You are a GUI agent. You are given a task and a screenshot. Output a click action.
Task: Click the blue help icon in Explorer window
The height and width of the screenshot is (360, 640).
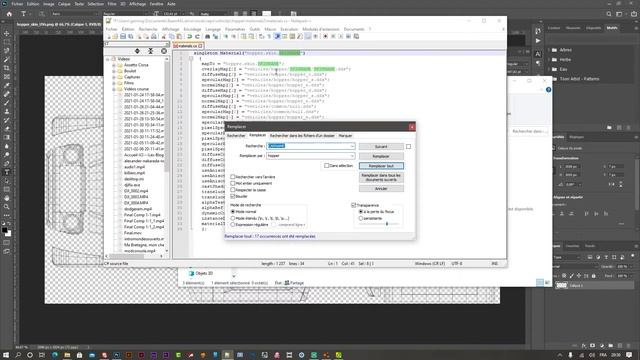[549, 89]
